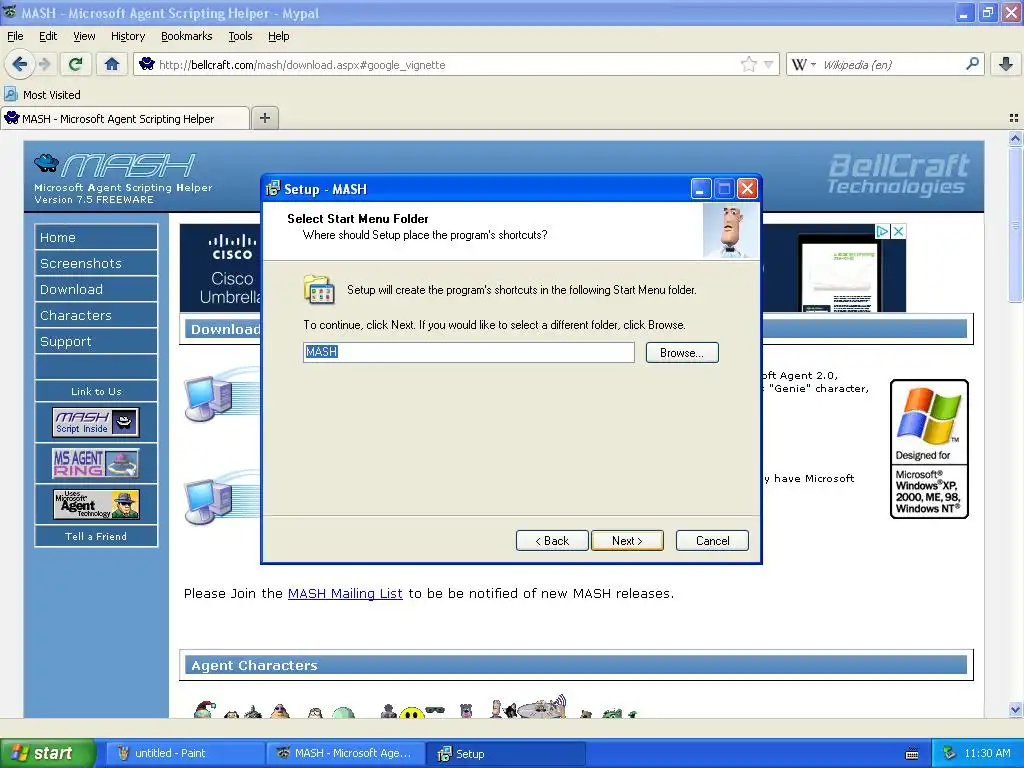
Task: Close the ad with the X icon
Action: click(x=899, y=231)
